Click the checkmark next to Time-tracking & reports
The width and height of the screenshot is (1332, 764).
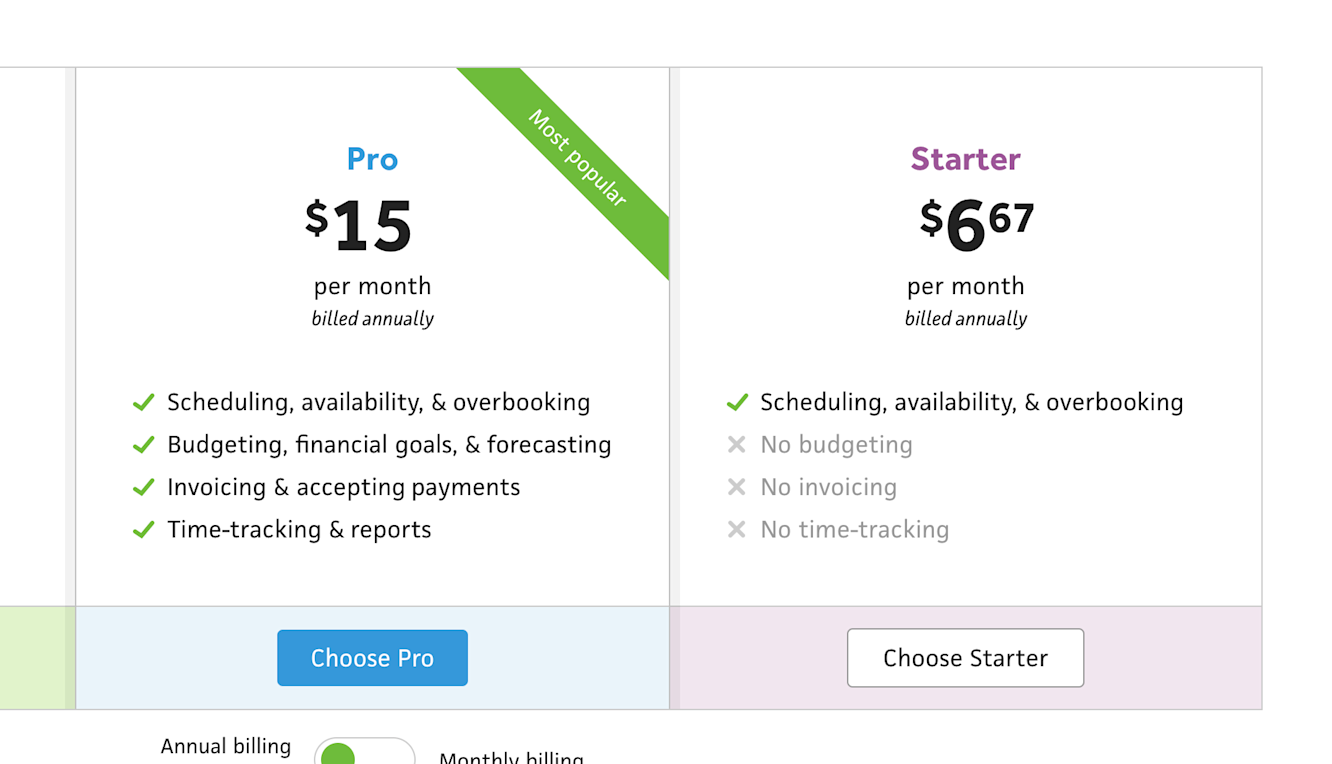[x=144, y=530]
